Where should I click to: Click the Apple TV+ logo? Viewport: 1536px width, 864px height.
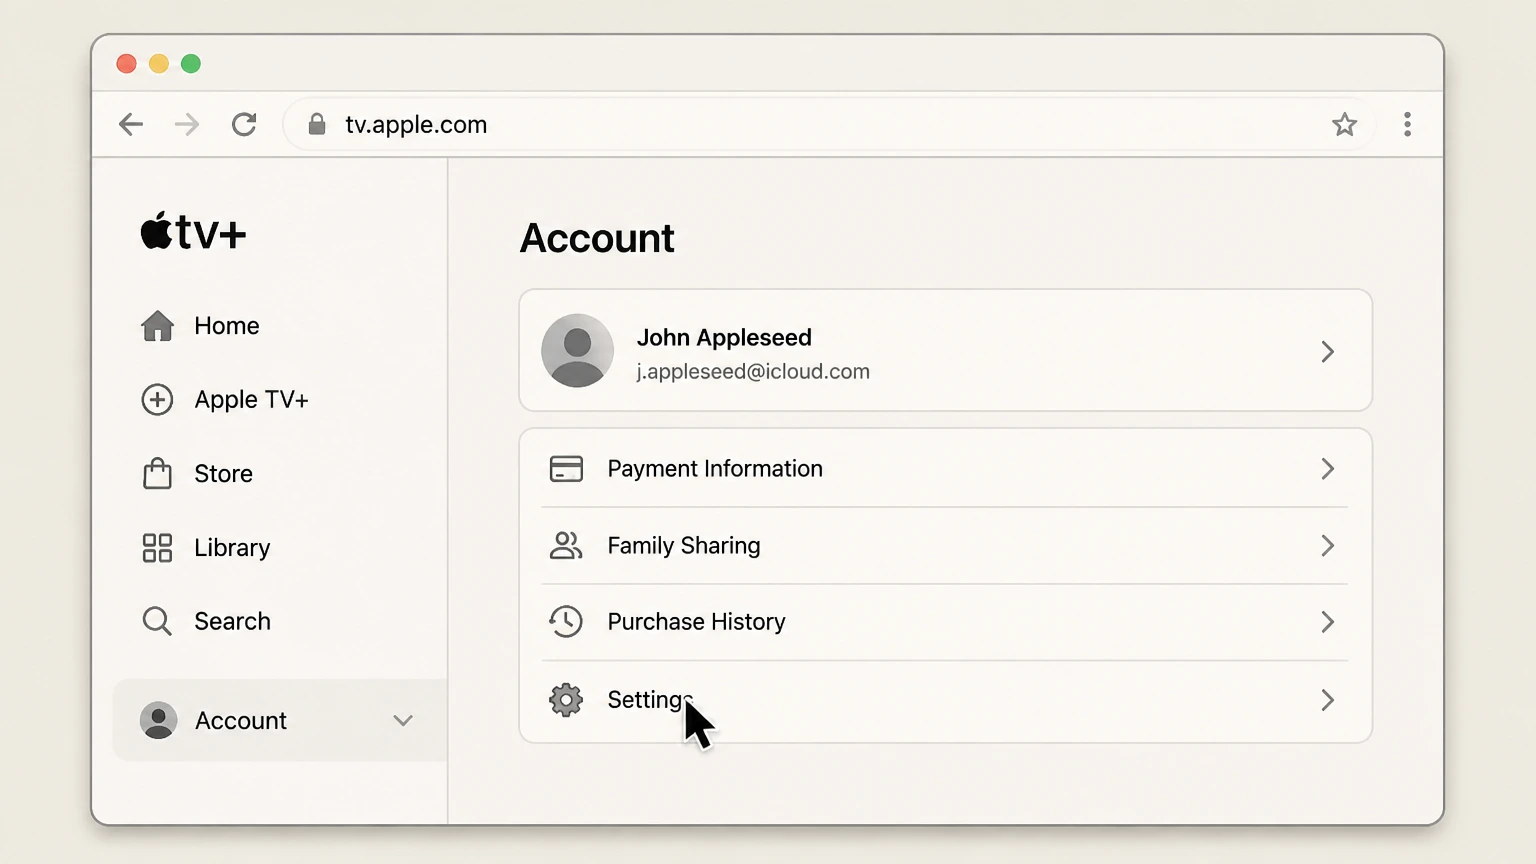point(193,231)
